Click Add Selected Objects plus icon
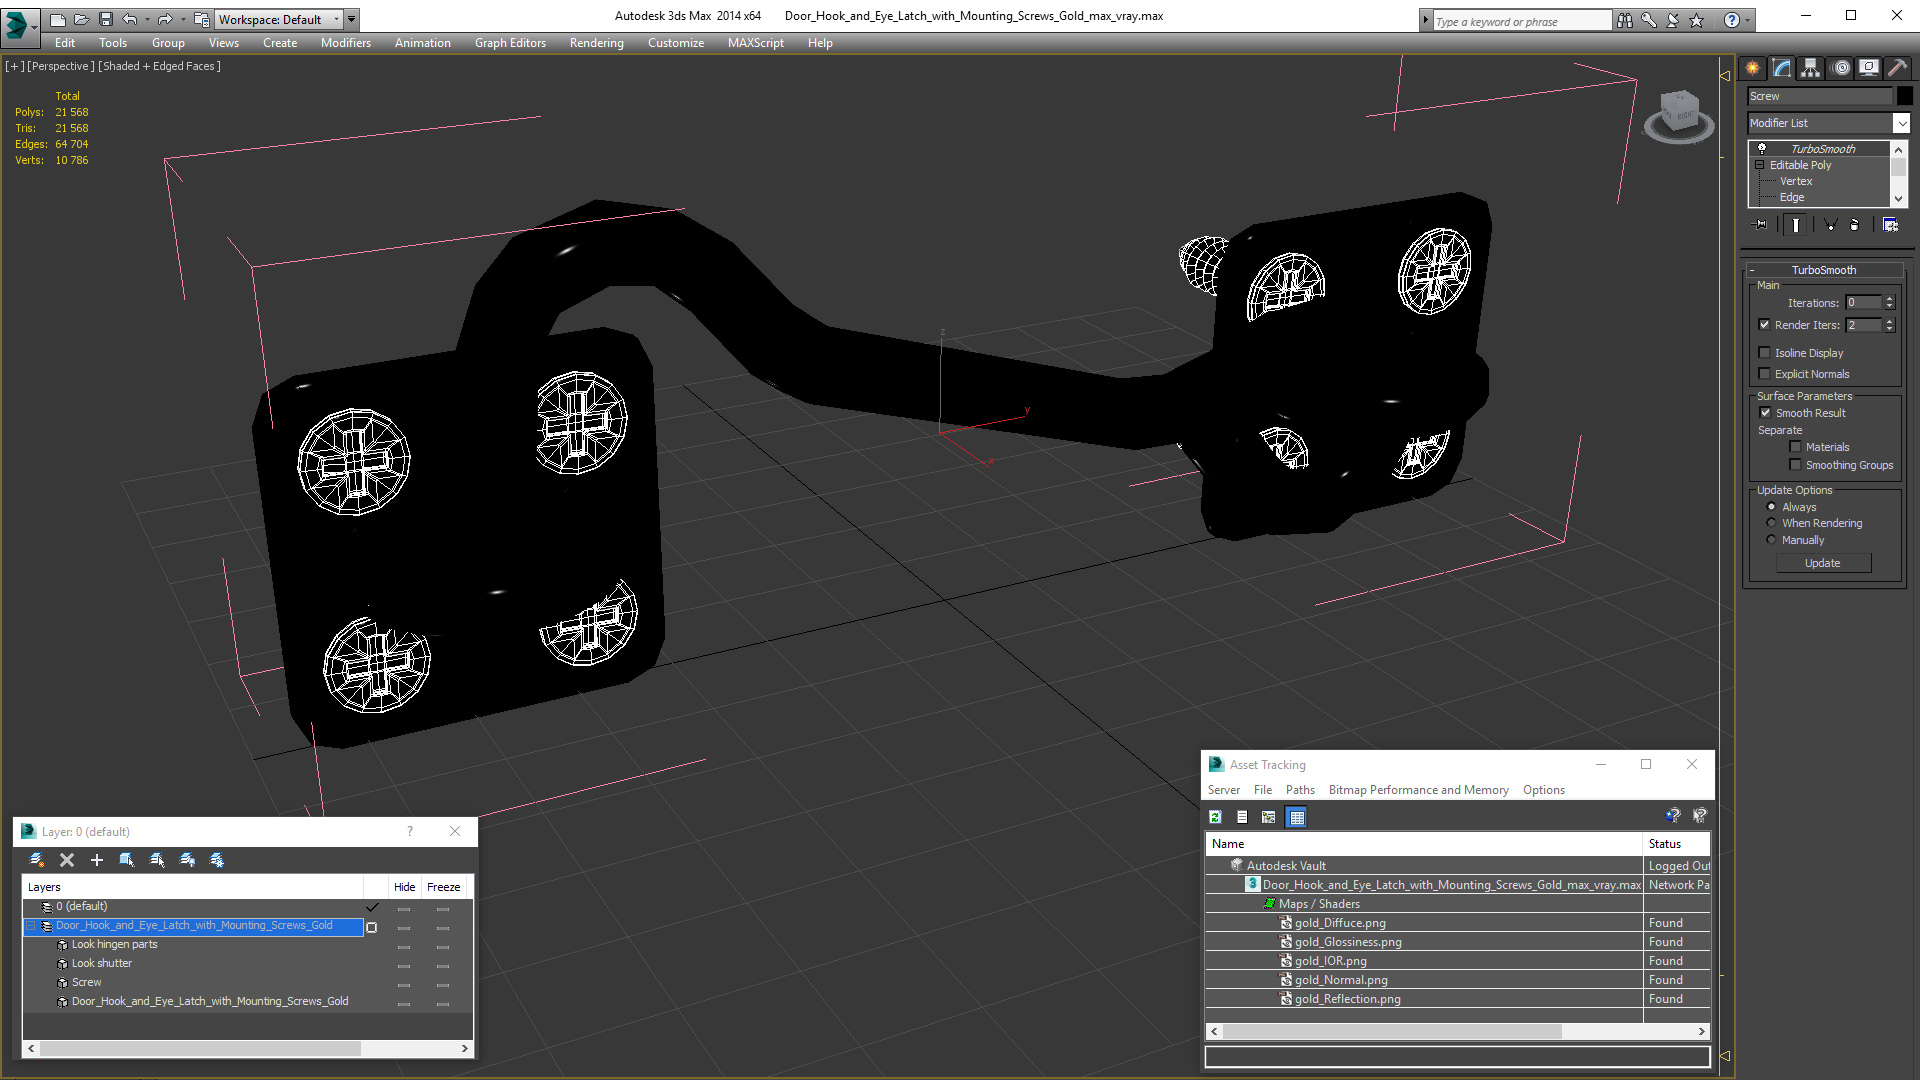This screenshot has height=1080, width=1920. coord(97,860)
